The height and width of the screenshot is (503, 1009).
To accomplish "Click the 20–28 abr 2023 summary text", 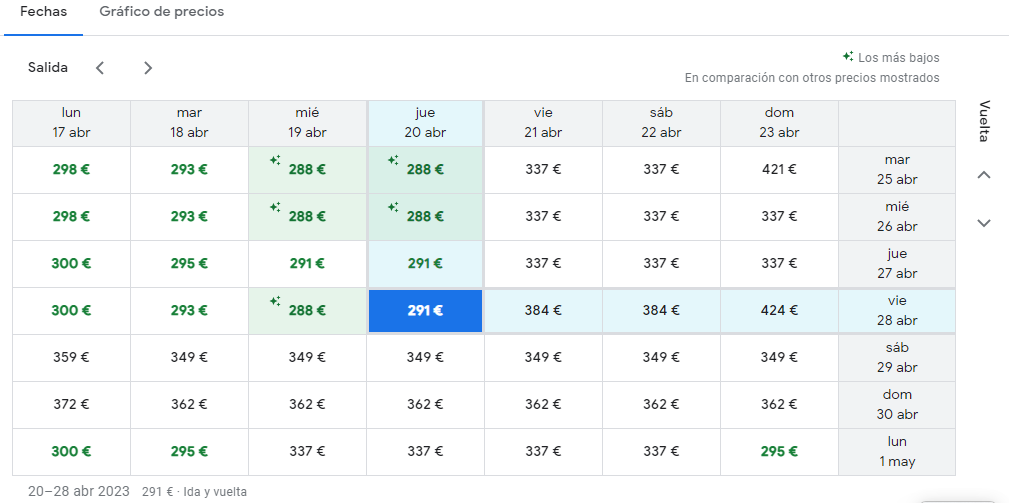I will tap(79, 491).
